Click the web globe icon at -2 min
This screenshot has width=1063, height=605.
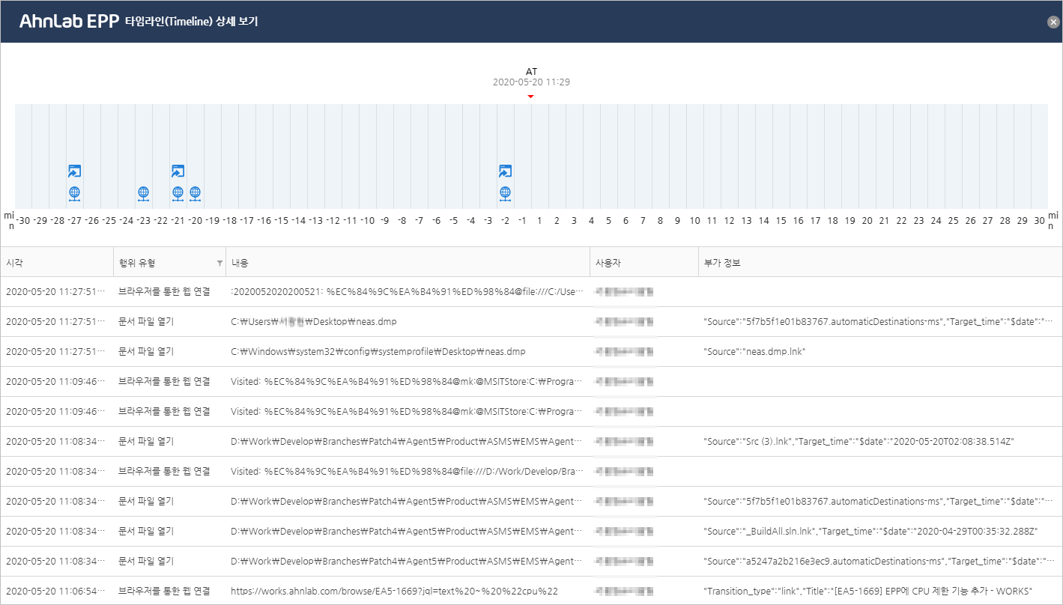click(505, 193)
